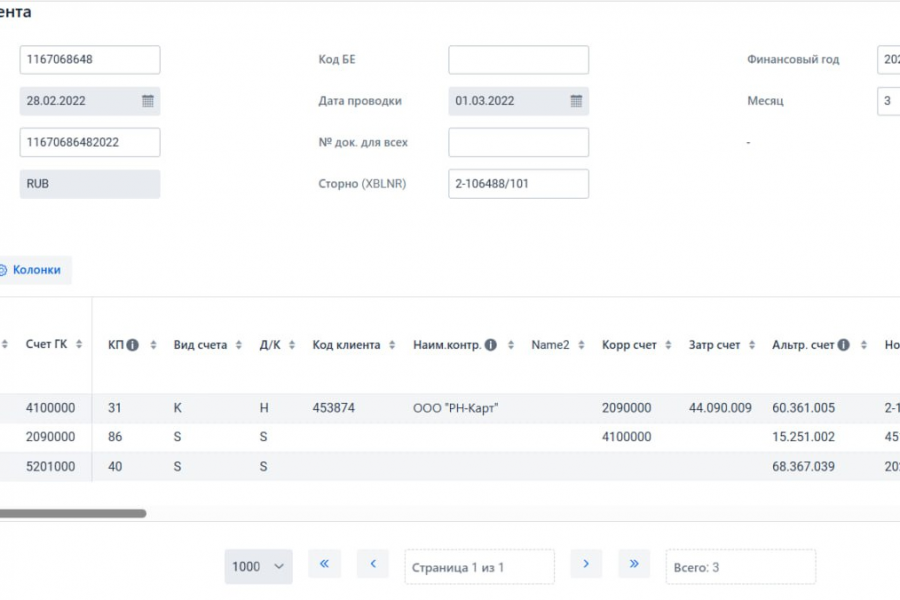Go to the next page
Image resolution: width=900 pixels, height=600 pixels.
[x=586, y=564]
